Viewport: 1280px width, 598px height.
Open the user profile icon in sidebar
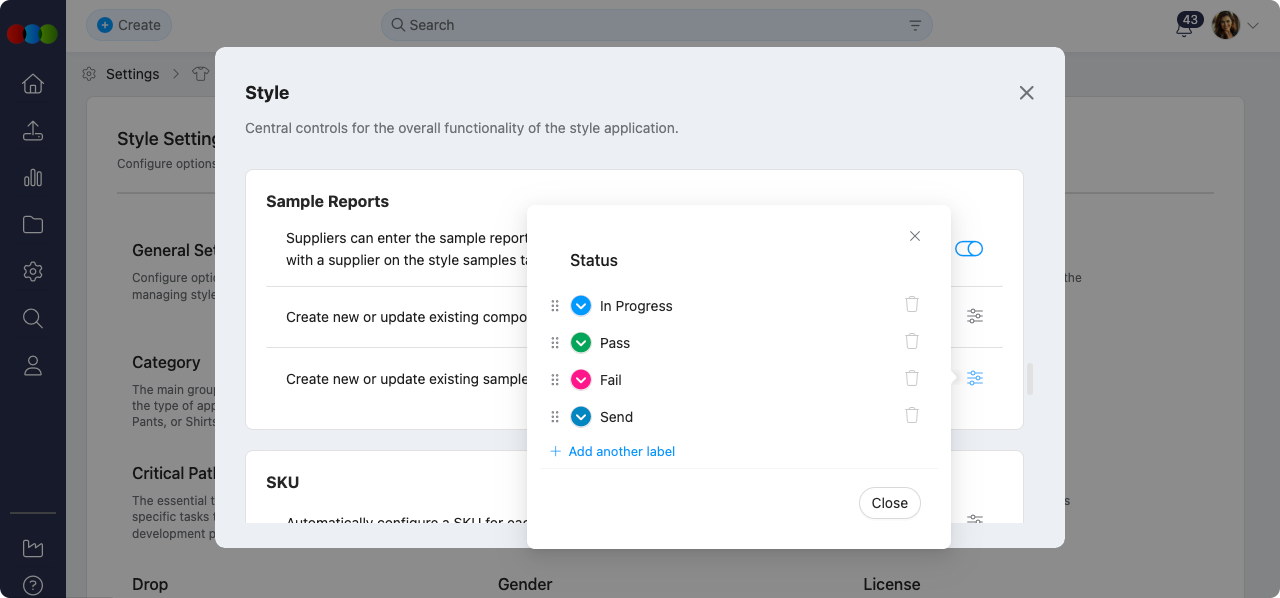32,365
